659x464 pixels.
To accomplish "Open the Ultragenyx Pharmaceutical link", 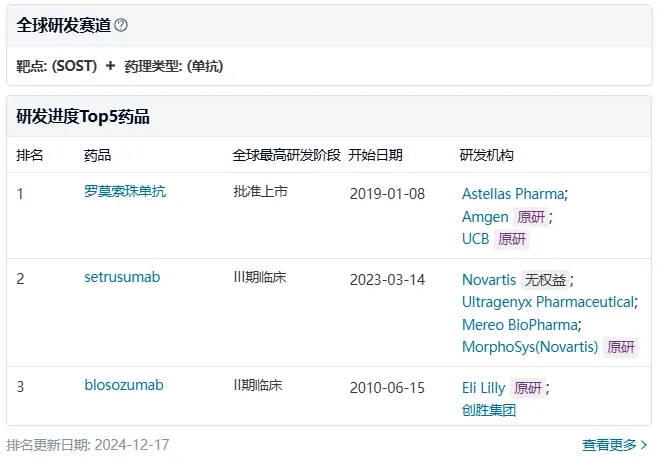I will [547, 302].
